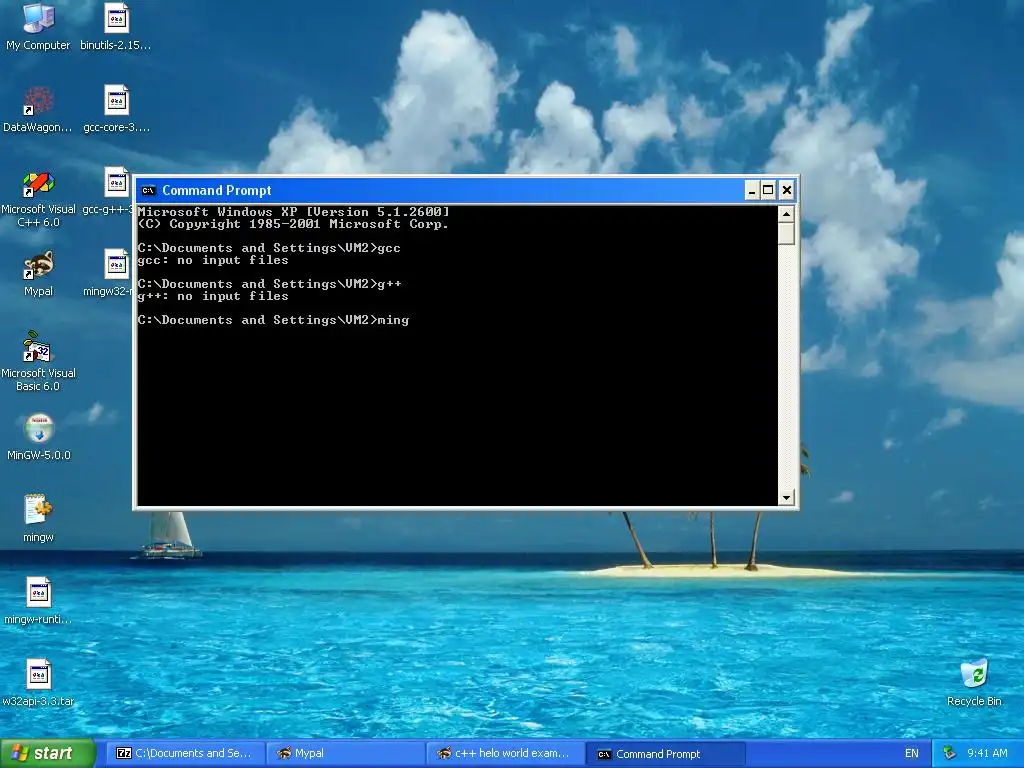Image resolution: width=1024 pixels, height=768 pixels.
Task: Select the gcc-g++ archive desktop icon
Action: (x=116, y=183)
